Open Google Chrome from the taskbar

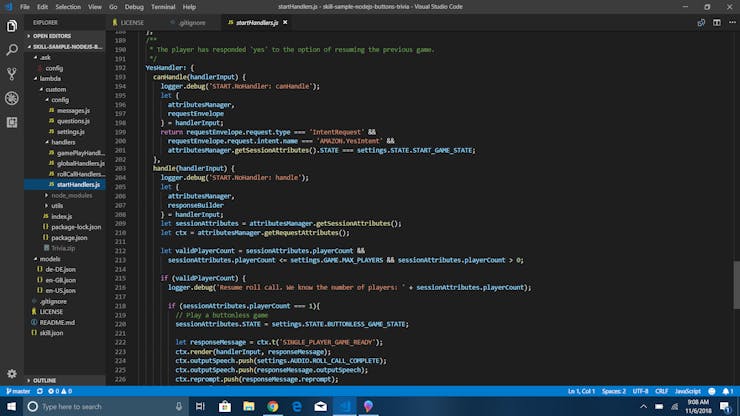273,406
